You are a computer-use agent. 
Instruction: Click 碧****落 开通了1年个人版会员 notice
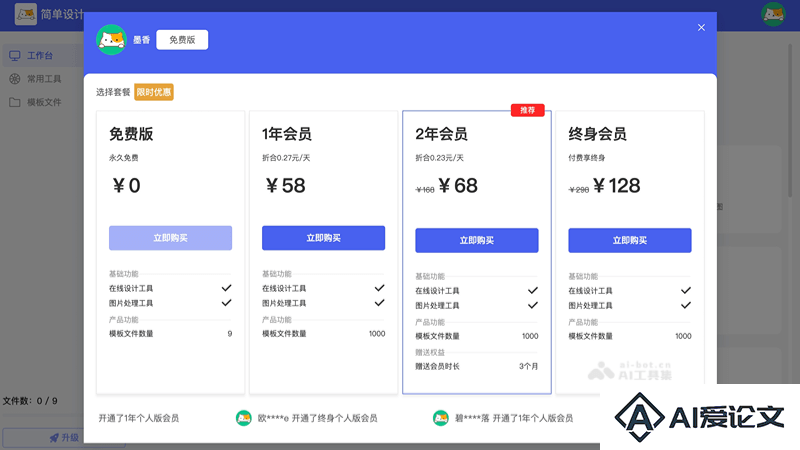point(514,418)
